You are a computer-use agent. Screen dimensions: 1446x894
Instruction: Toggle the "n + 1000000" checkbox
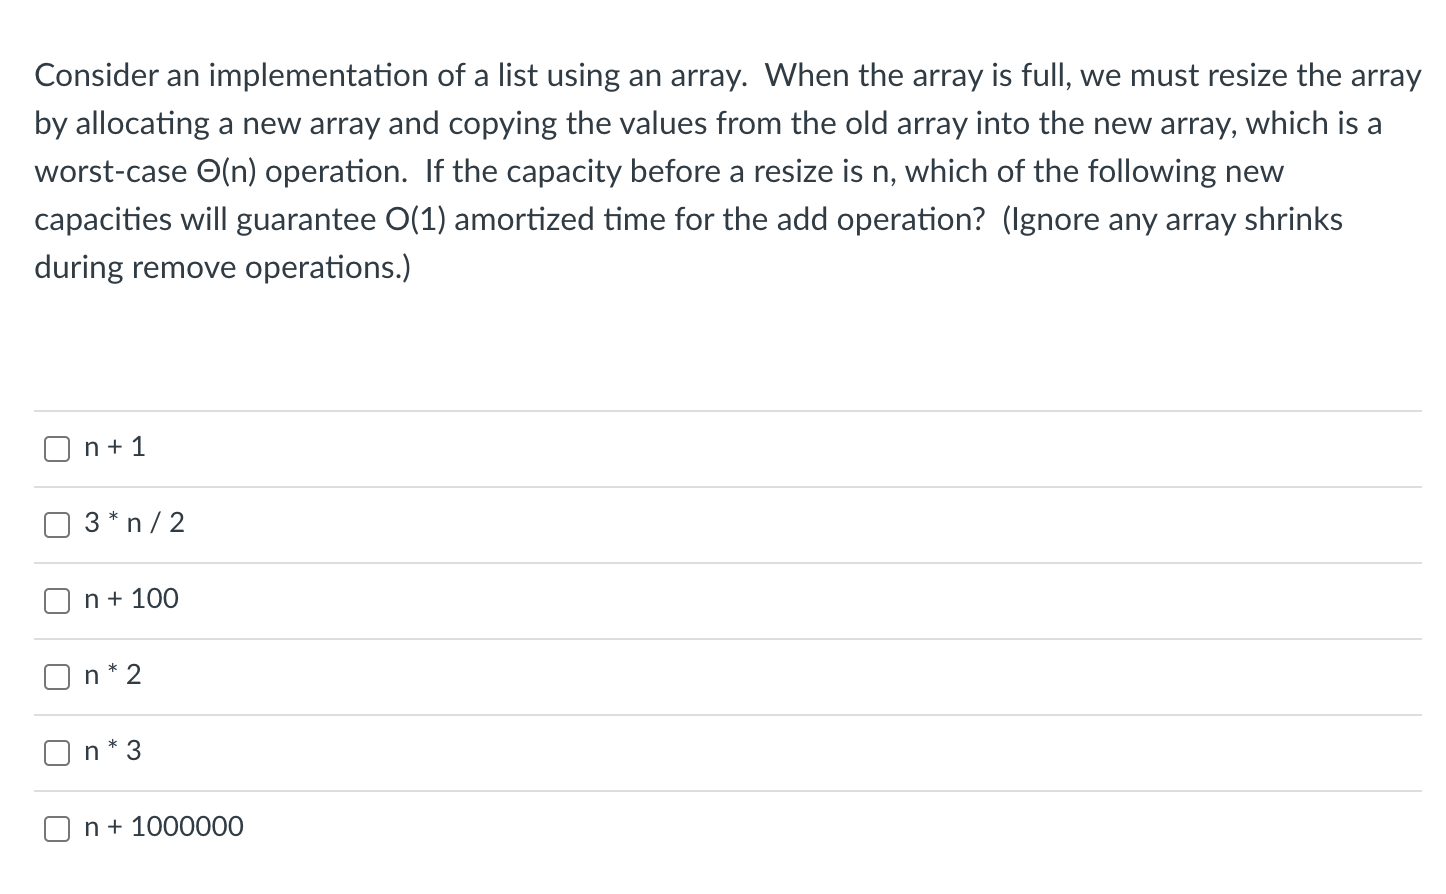point(57,829)
